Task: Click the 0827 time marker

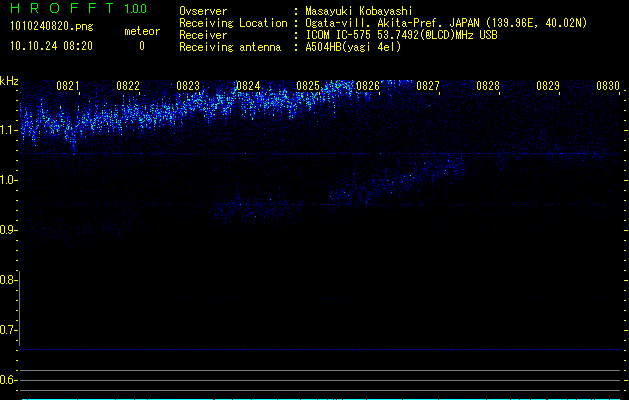Action: pos(428,86)
